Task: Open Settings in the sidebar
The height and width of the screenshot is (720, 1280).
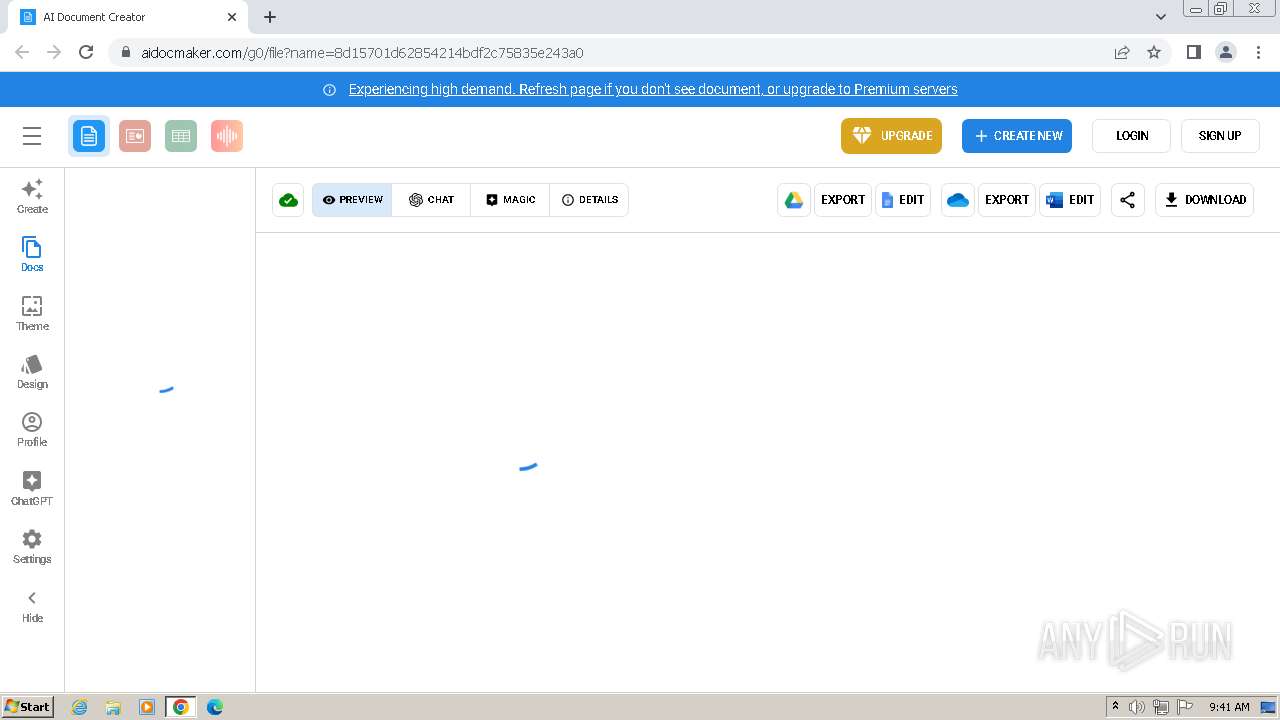Action: (x=32, y=546)
